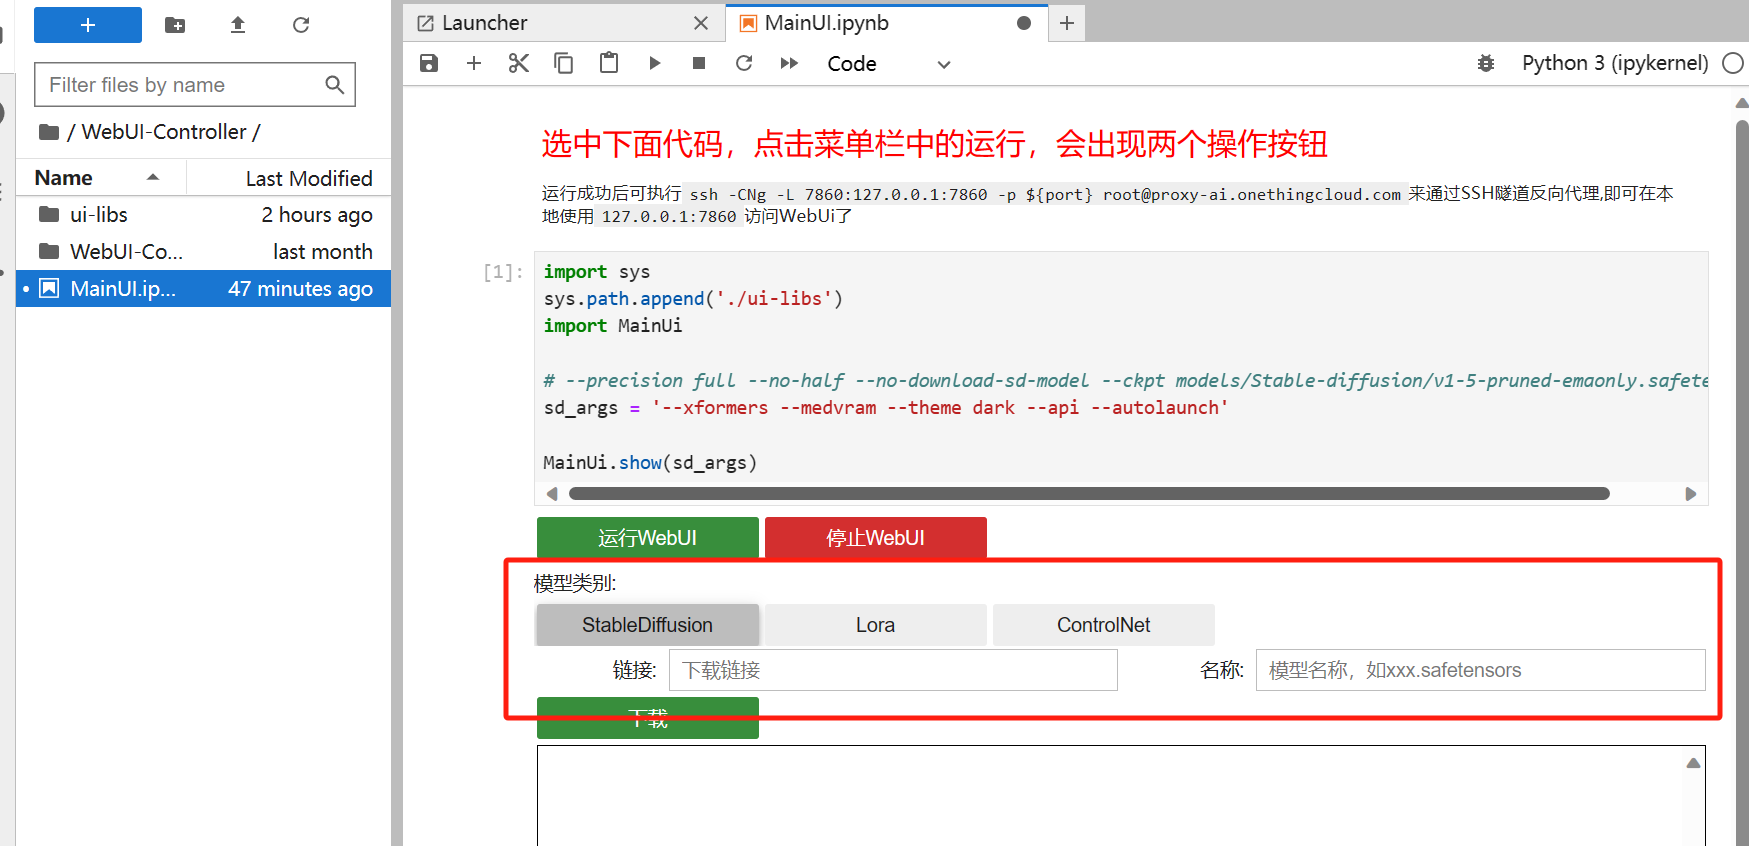The image size is (1749, 846).
Task: Close the Launcher tab
Action: [x=701, y=23]
